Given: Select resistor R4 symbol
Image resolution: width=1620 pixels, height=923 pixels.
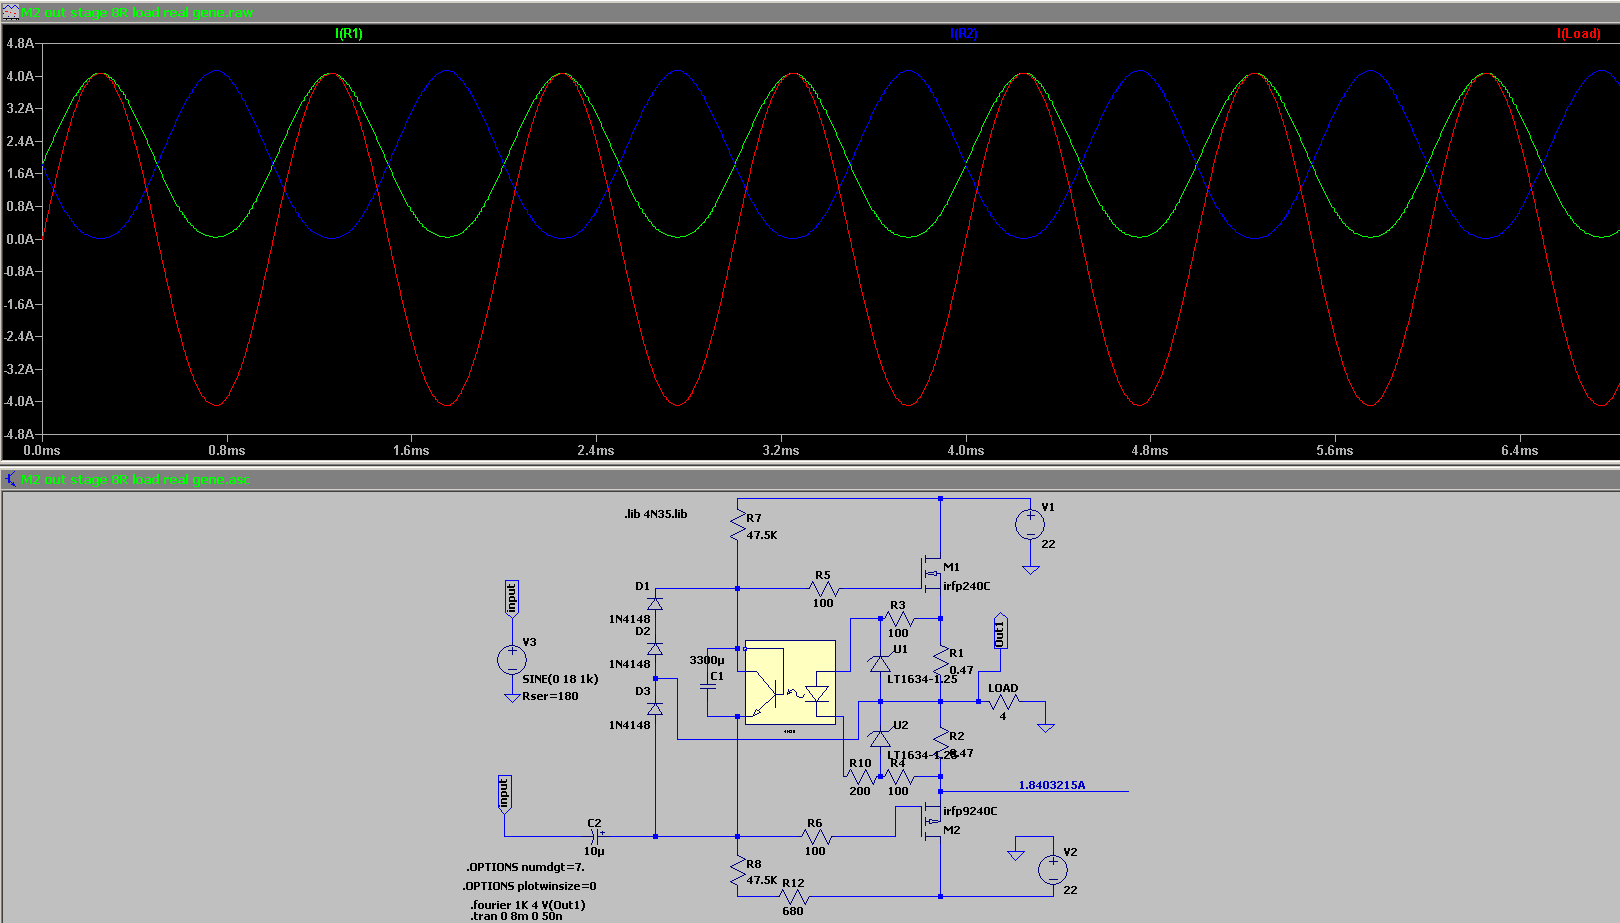Looking at the screenshot, I should coord(899,777).
